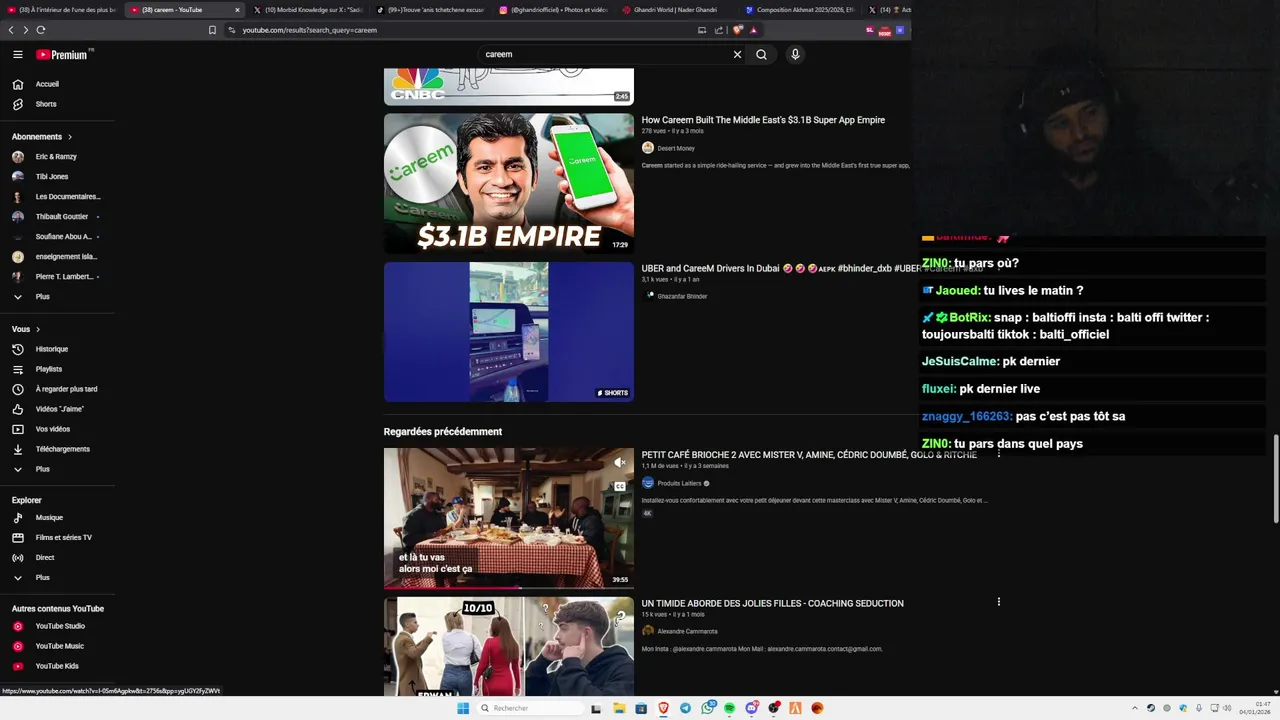Start voice search with the microphone icon
The width and height of the screenshot is (1280, 720).
tap(795, 55)
